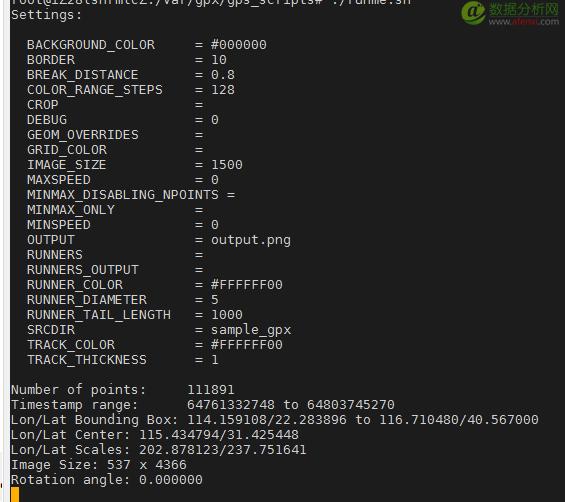Click the GEOM_OVERRIDES label
The image size is (565, 502).
(x=83, y=135)
